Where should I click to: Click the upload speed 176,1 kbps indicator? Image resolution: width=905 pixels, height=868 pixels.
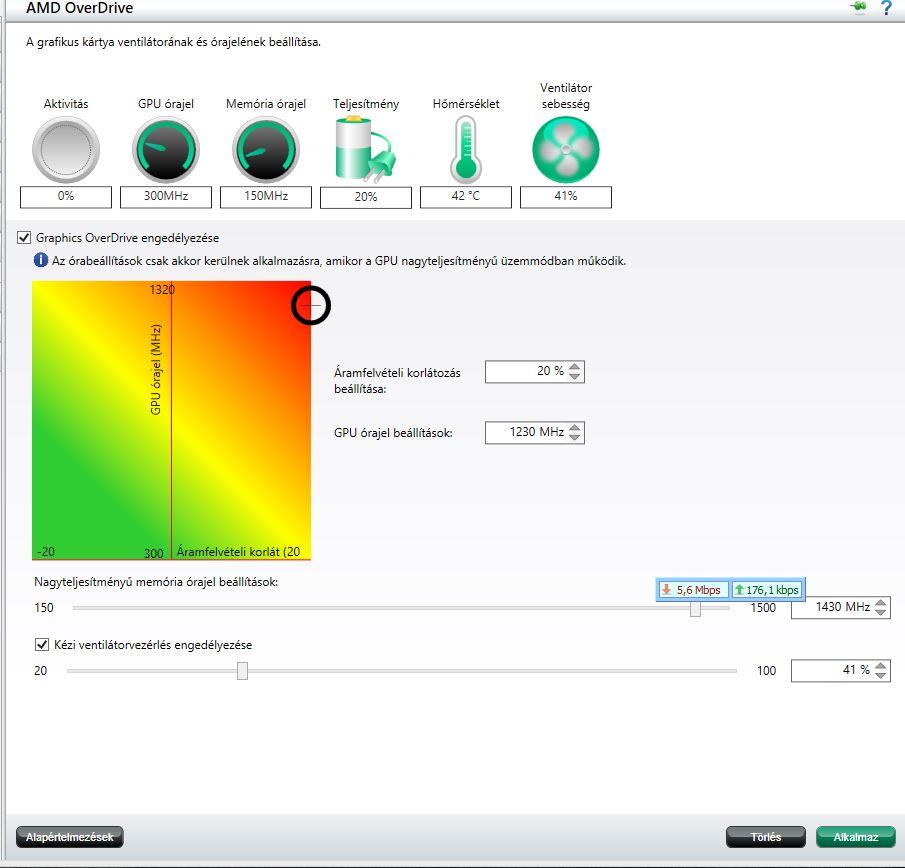pyautogui.click(x=766, y=590)
